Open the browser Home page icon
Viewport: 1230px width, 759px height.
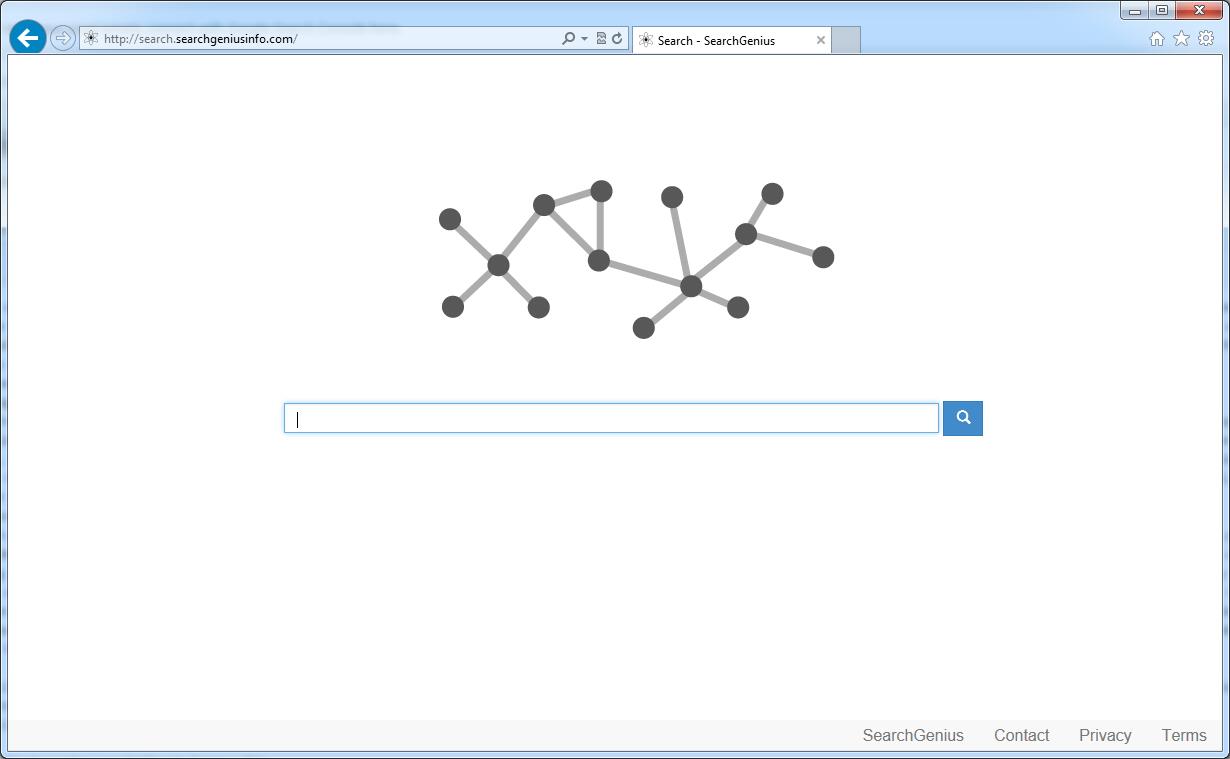tap(1156, 39)
